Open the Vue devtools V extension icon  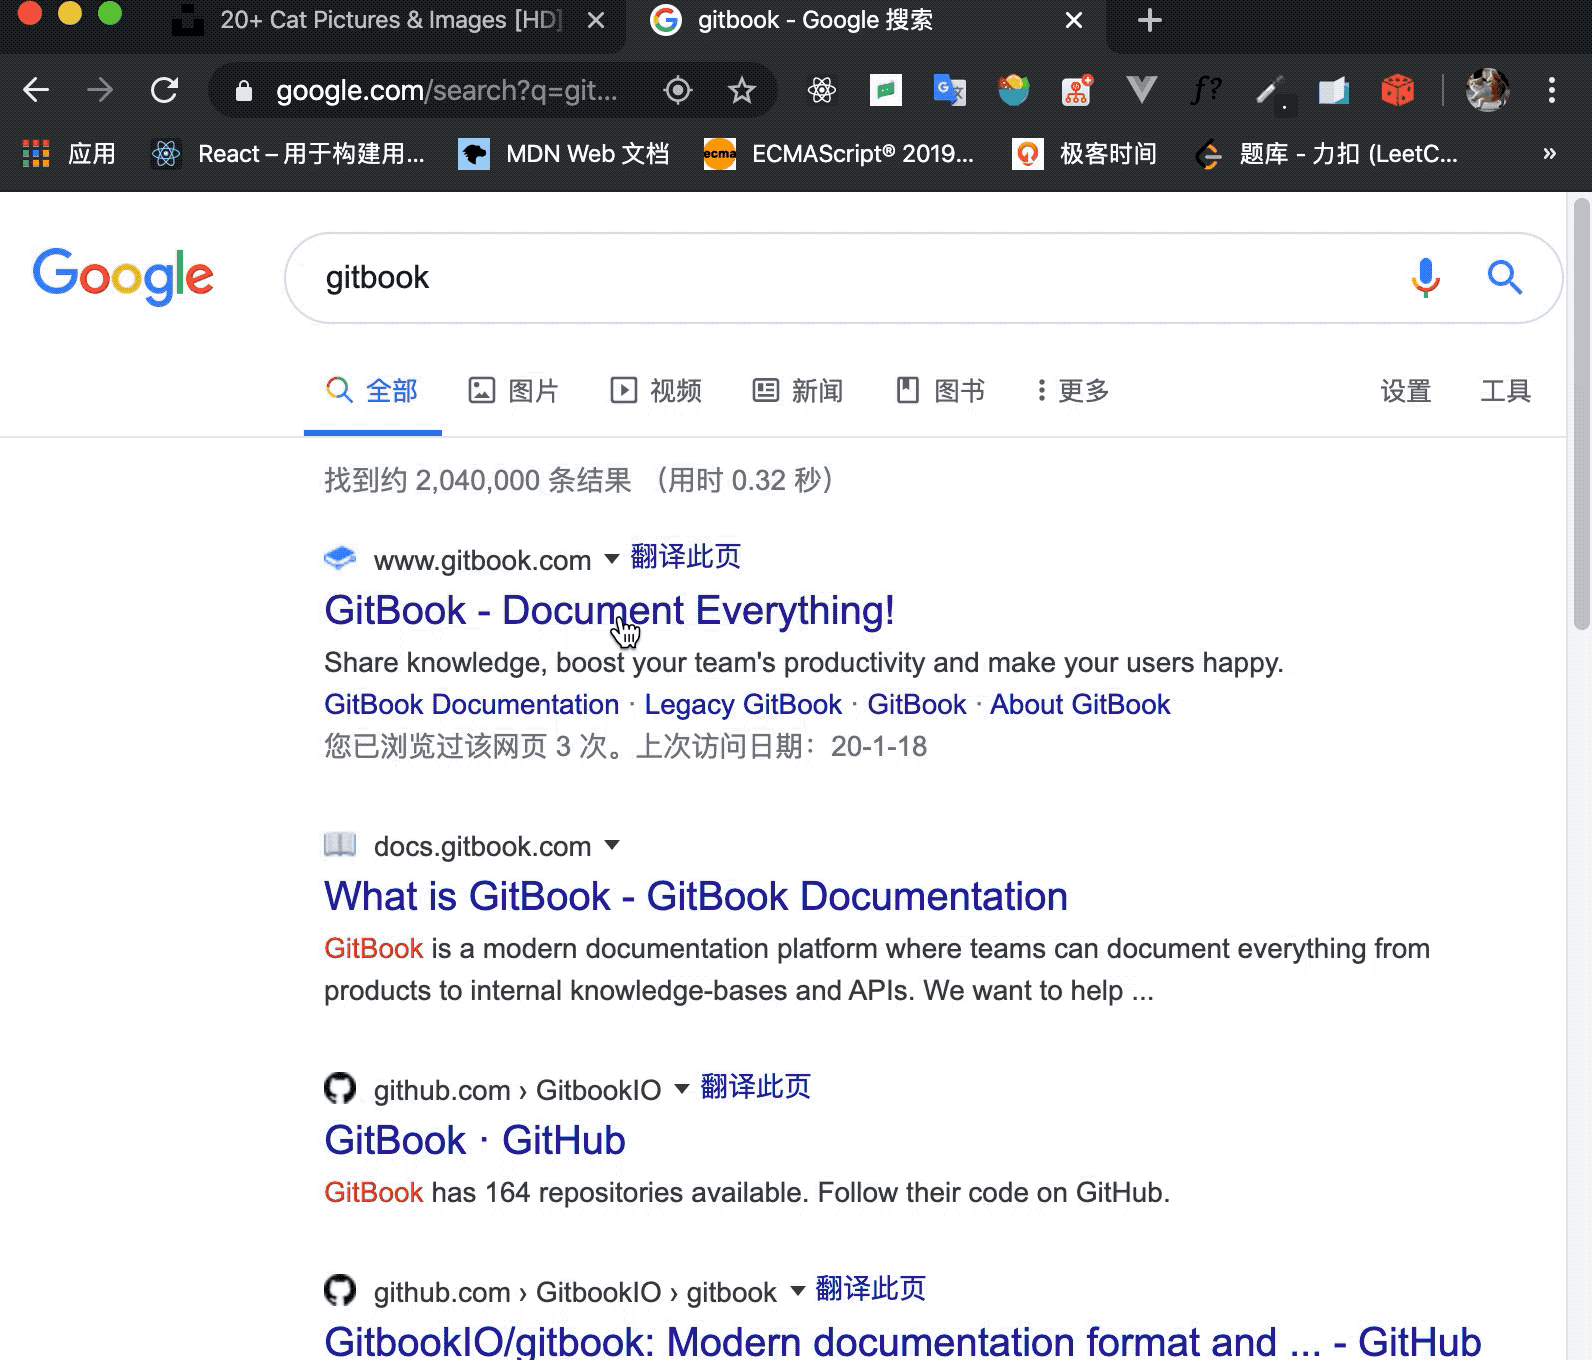pyautogui.click(x=1141, y=90)
